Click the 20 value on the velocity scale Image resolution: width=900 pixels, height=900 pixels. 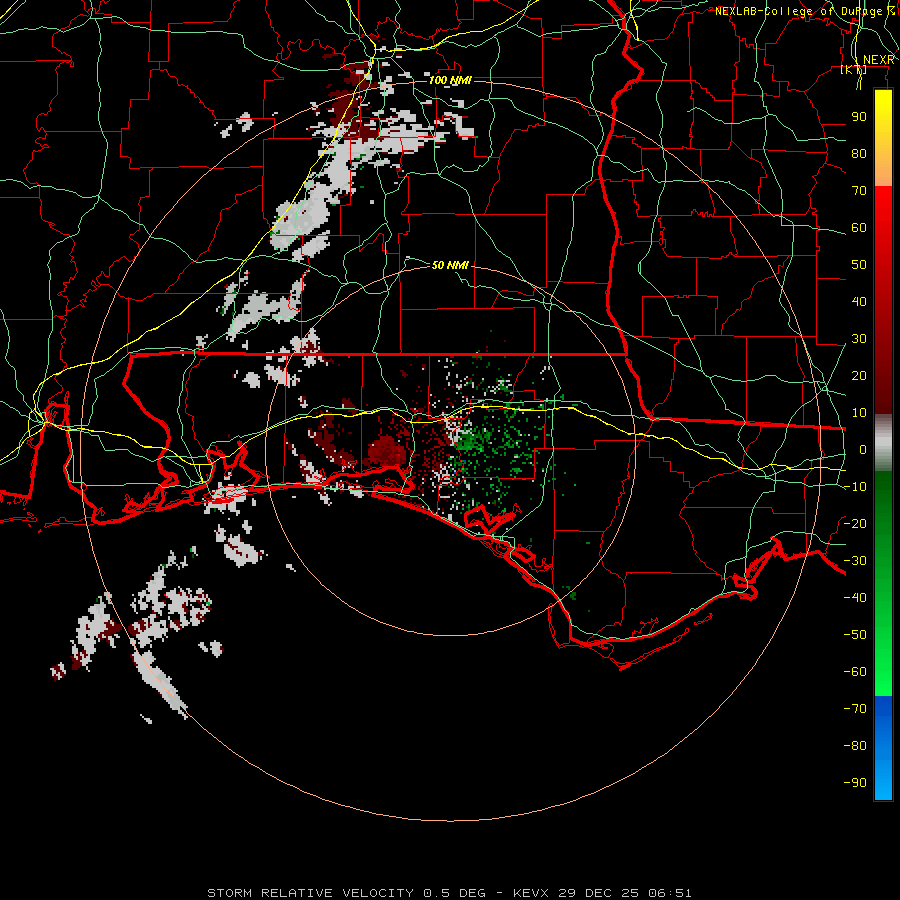click(x=859, y=376)
